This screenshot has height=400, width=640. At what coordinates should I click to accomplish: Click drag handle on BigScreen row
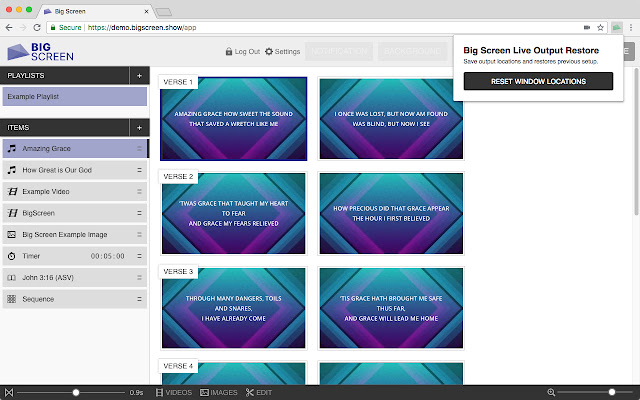[x=139, y=213]
